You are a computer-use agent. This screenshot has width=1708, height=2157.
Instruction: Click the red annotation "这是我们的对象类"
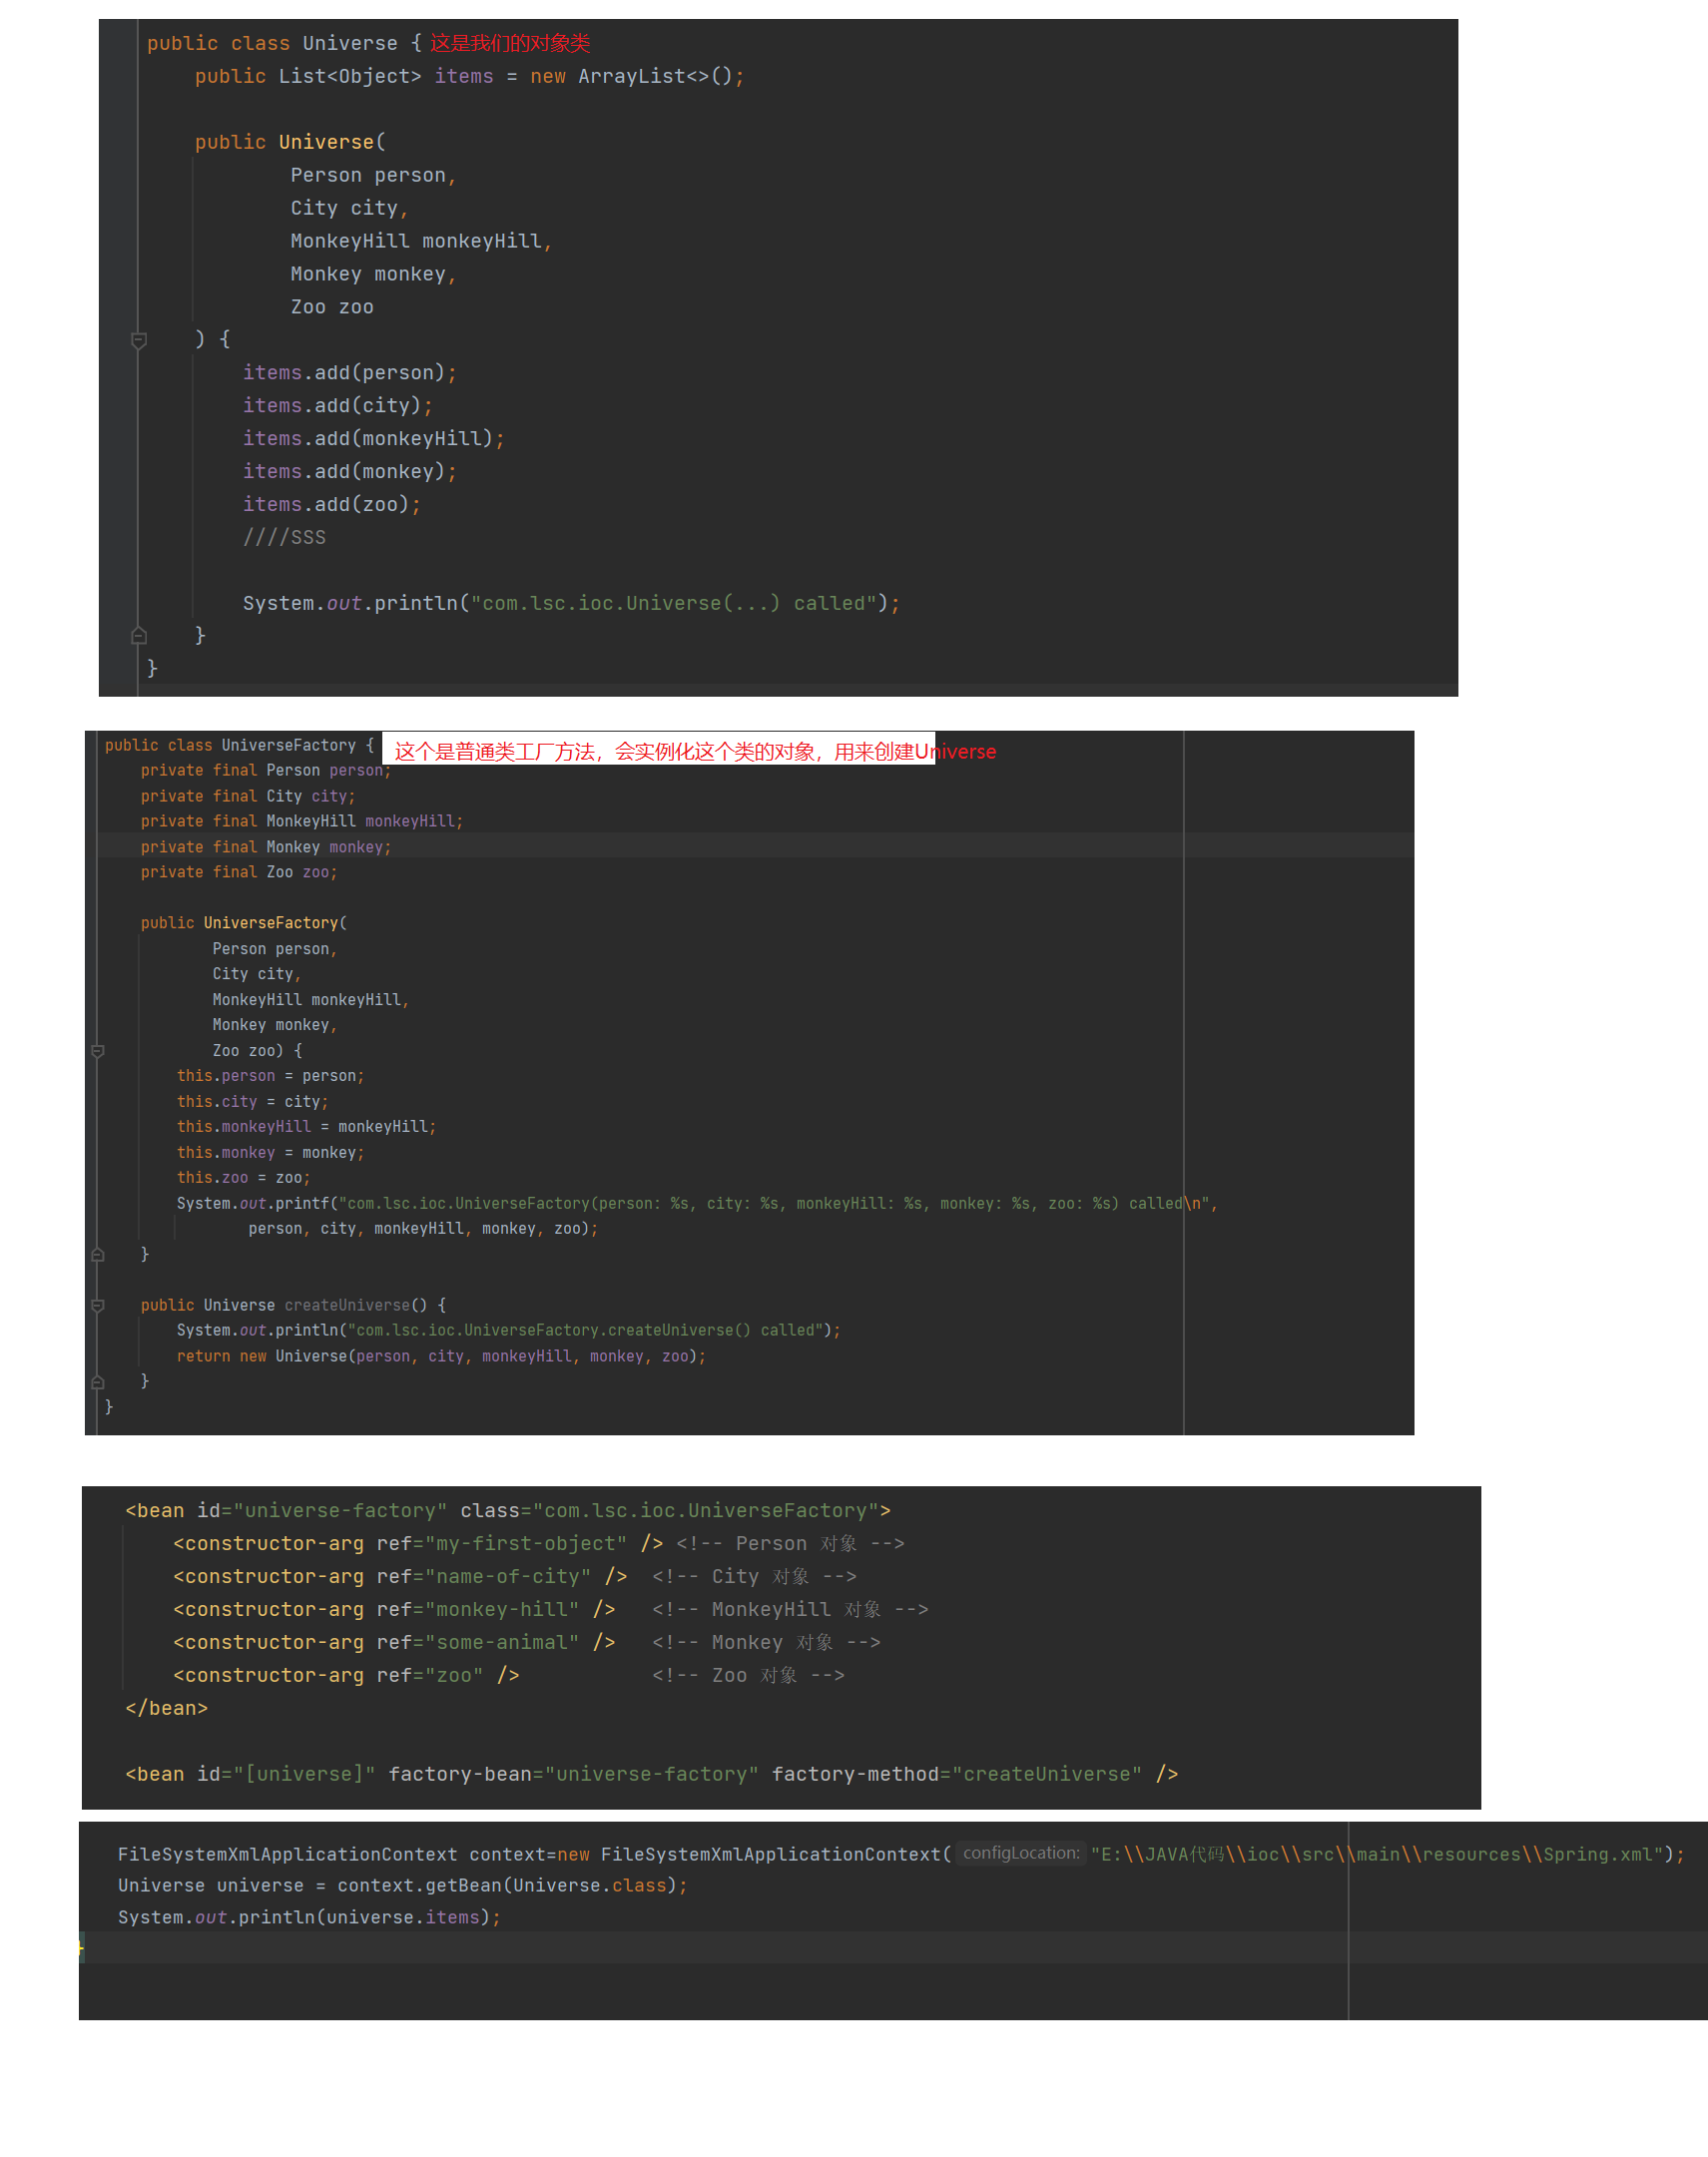(510, 43)
